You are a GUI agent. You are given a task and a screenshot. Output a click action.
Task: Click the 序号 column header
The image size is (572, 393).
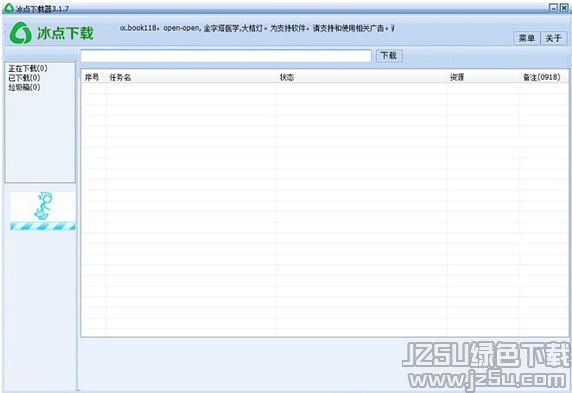[x=94, y=77]
